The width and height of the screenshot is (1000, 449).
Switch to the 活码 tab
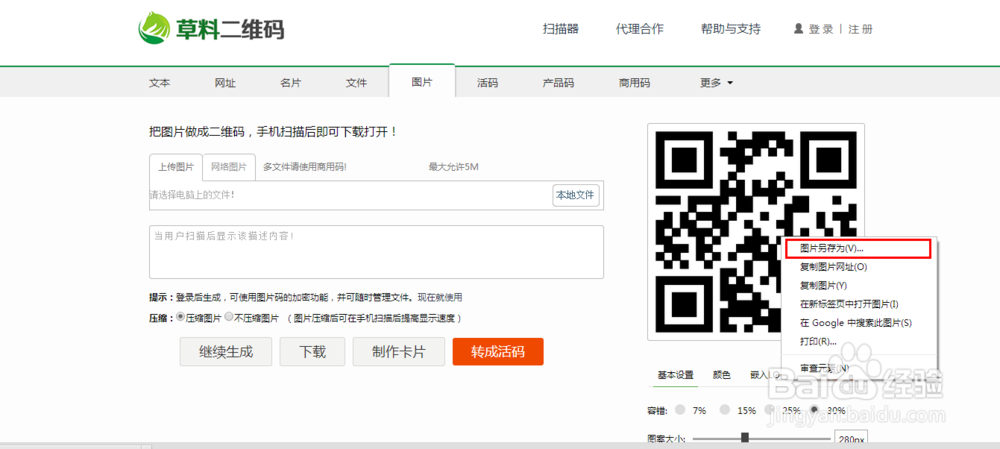pos(487,83)
